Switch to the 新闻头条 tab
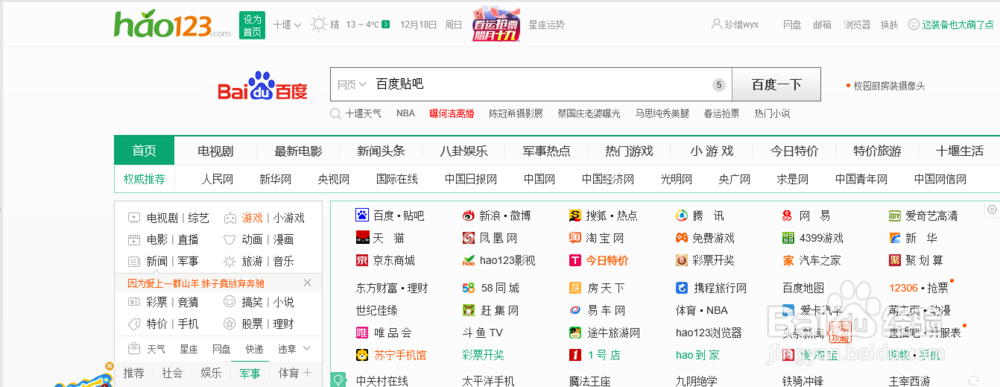This screenshot has height=387, width=1000. [x=381, y=152]
